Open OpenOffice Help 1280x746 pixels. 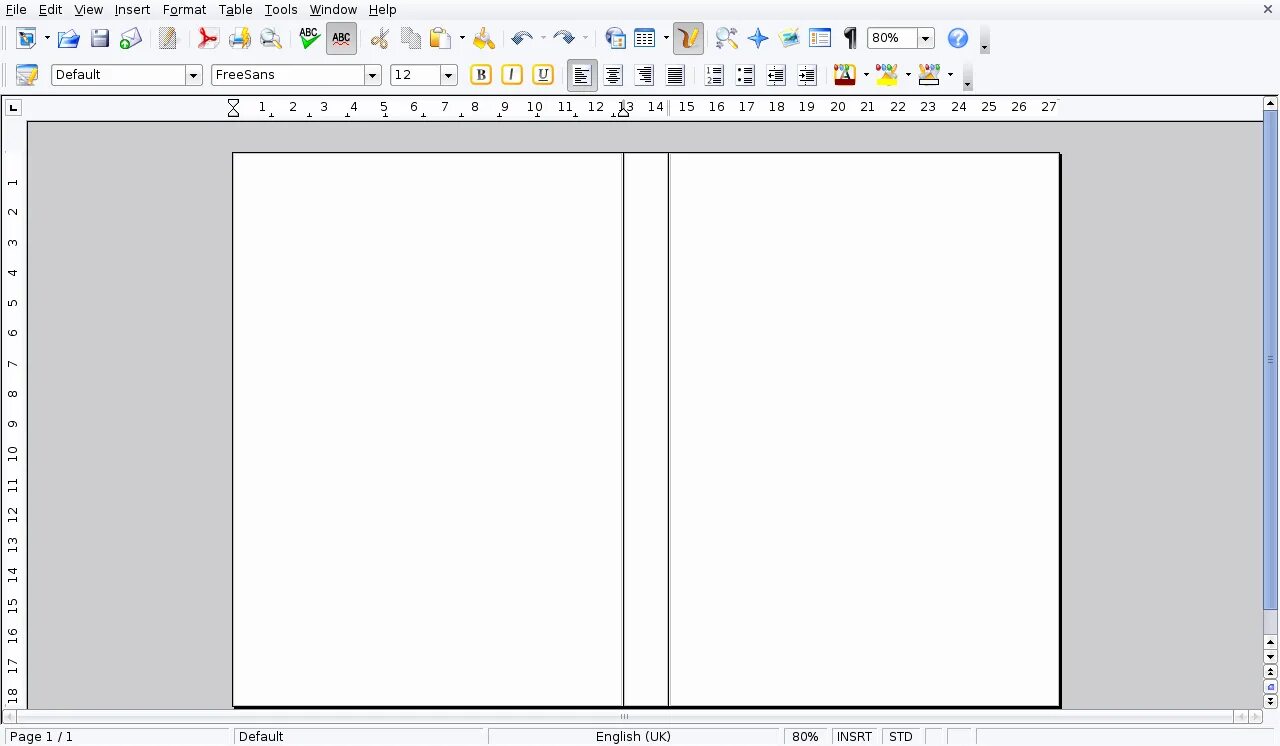pyautogui.click(x=958, y=39)
